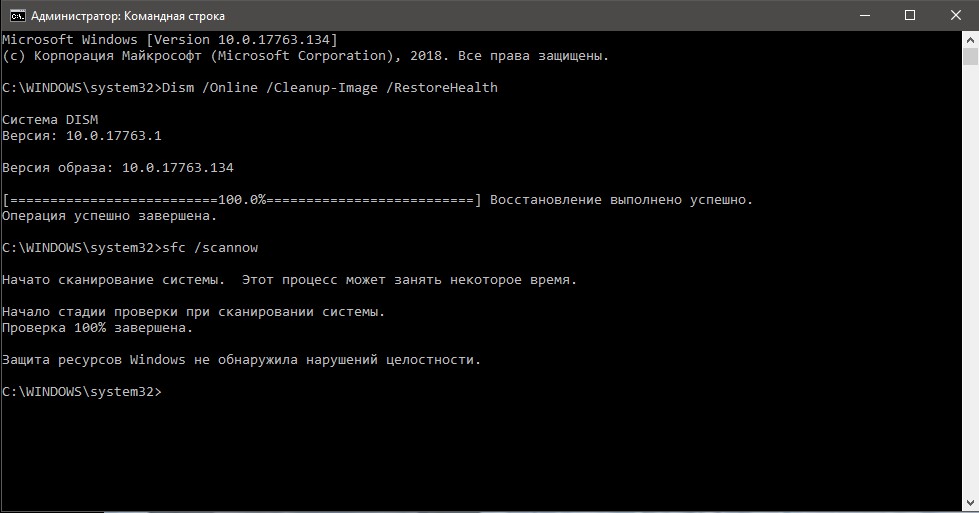This screenshot has width=979, height=513.
Task: Click the Система DISM line
Action: tap(50, 119)
